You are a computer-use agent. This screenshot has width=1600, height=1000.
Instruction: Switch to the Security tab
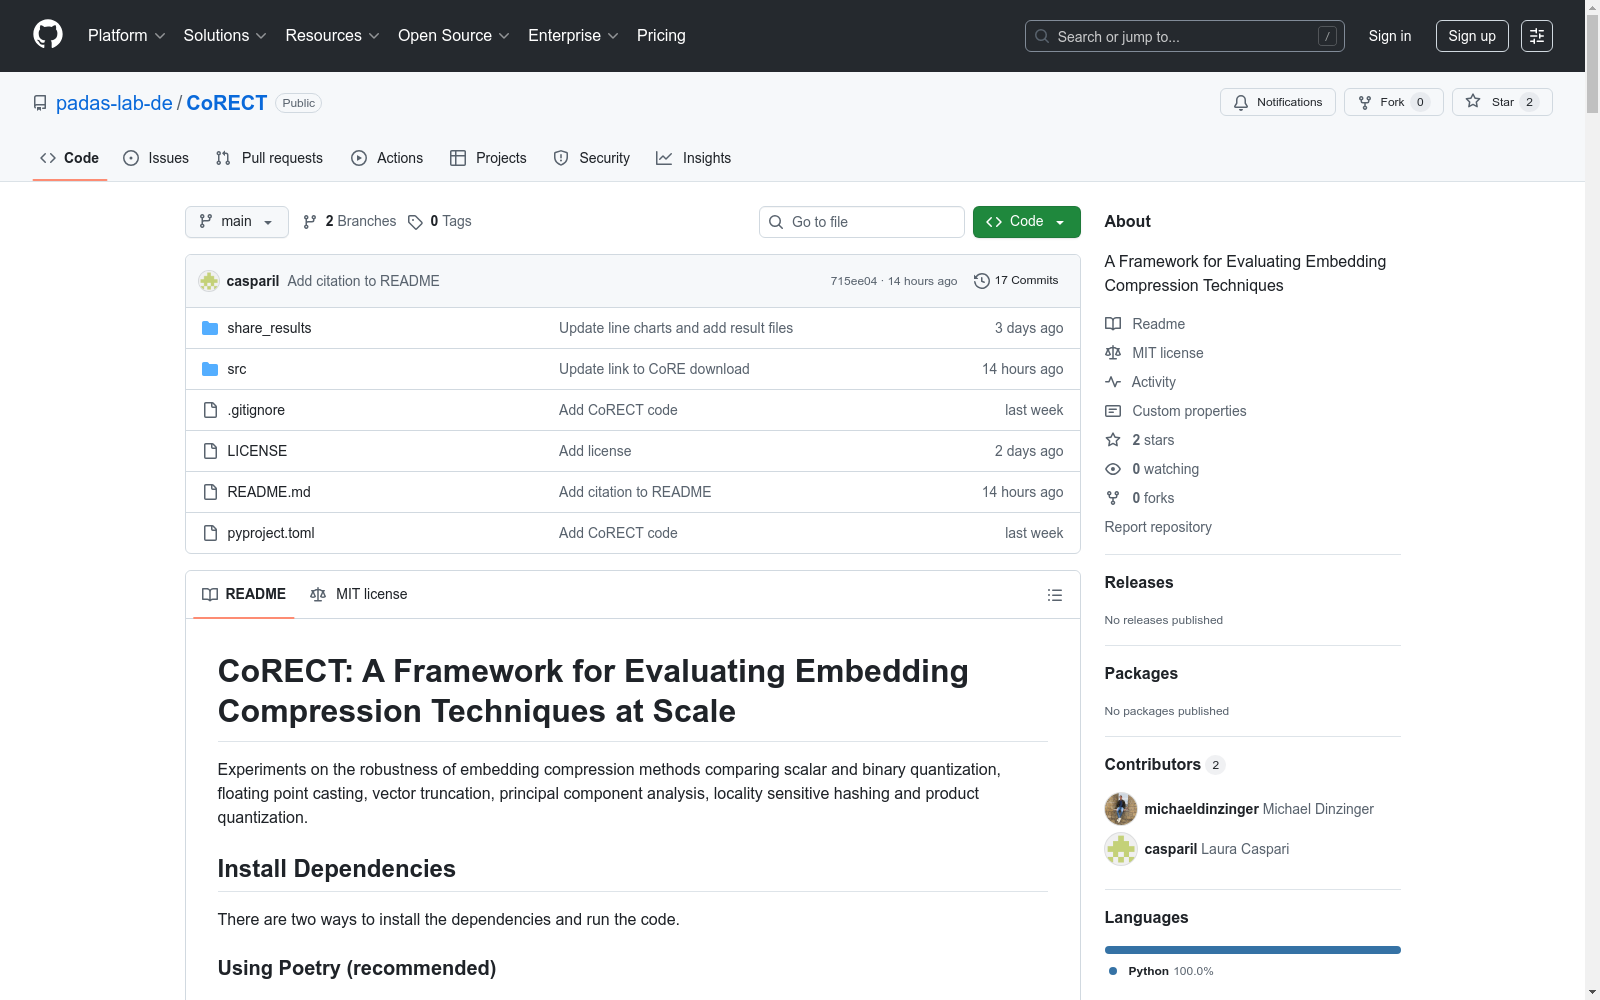[x=592, y=158]
